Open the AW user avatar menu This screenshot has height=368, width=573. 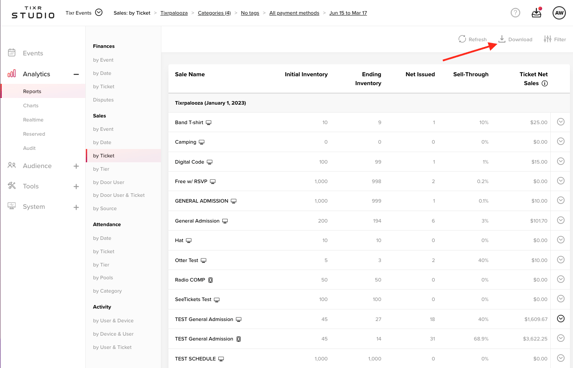coord(559,13)
